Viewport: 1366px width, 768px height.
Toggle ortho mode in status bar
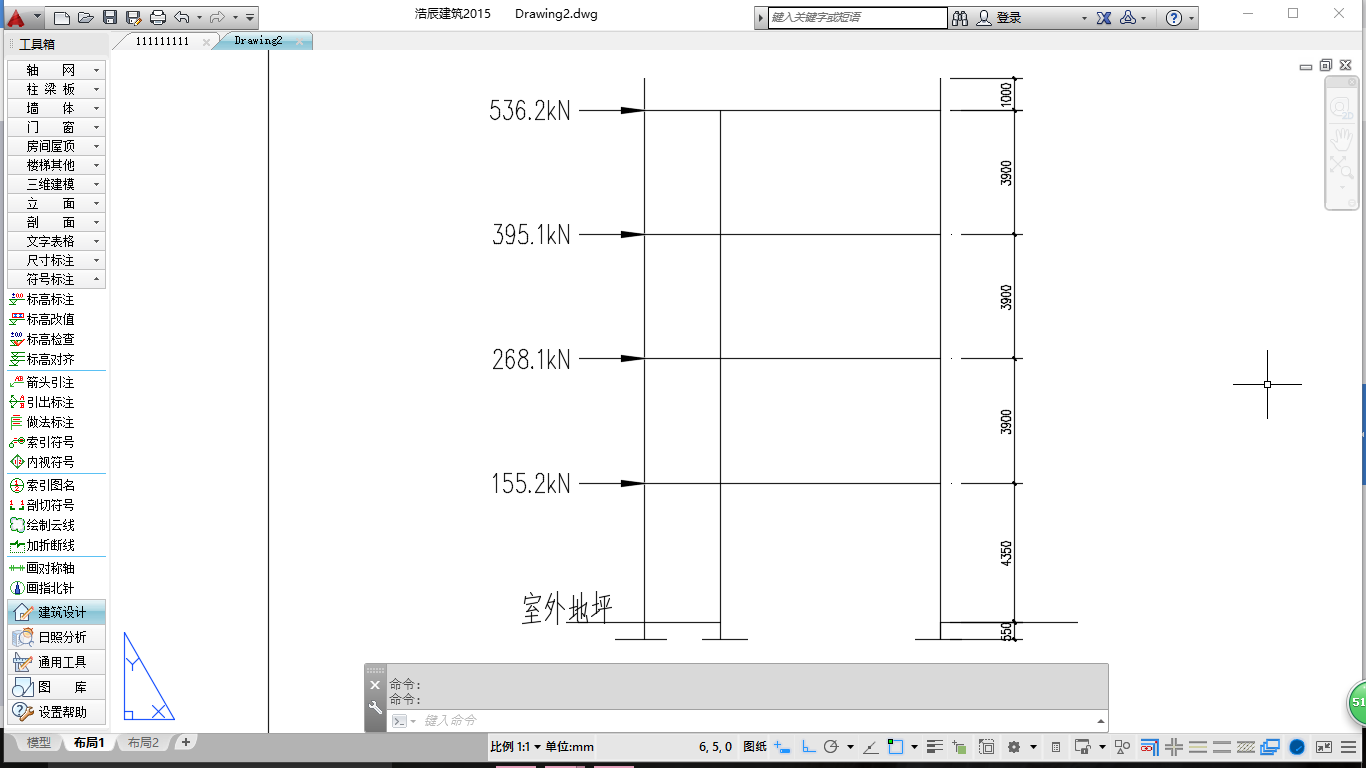tap(808, 746)
